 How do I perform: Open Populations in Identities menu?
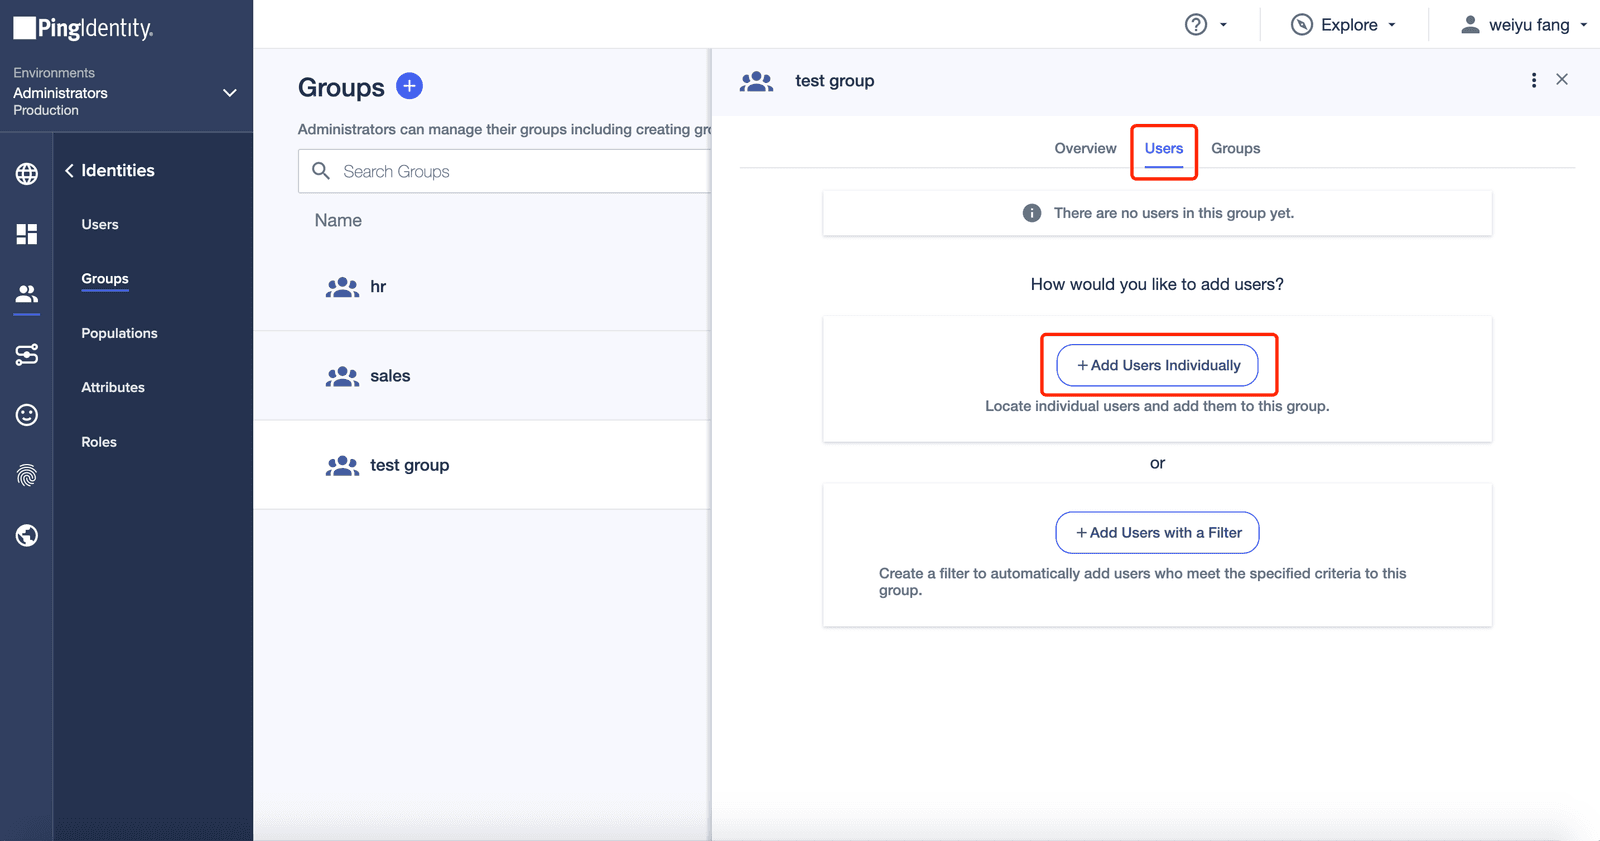click(119, 333)
